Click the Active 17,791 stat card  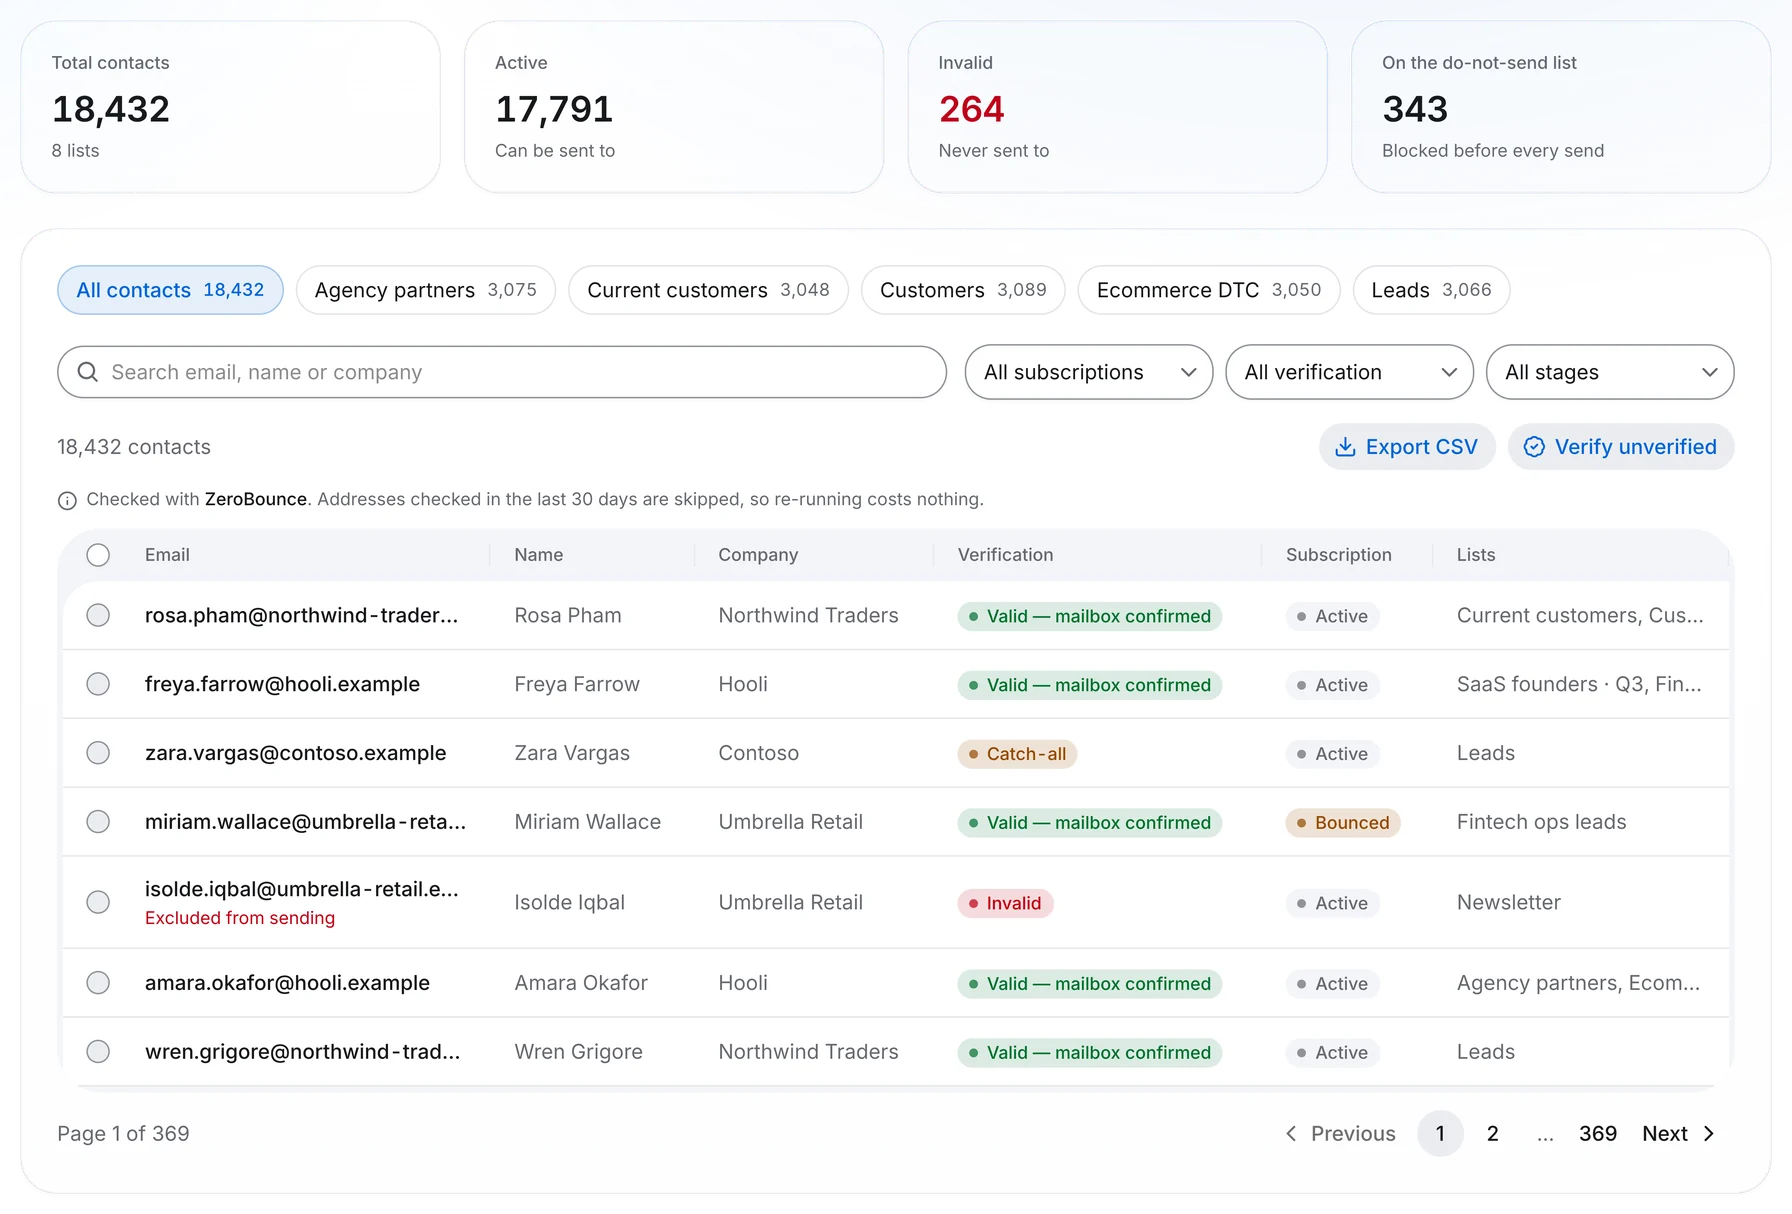click(x=674, y=107)
